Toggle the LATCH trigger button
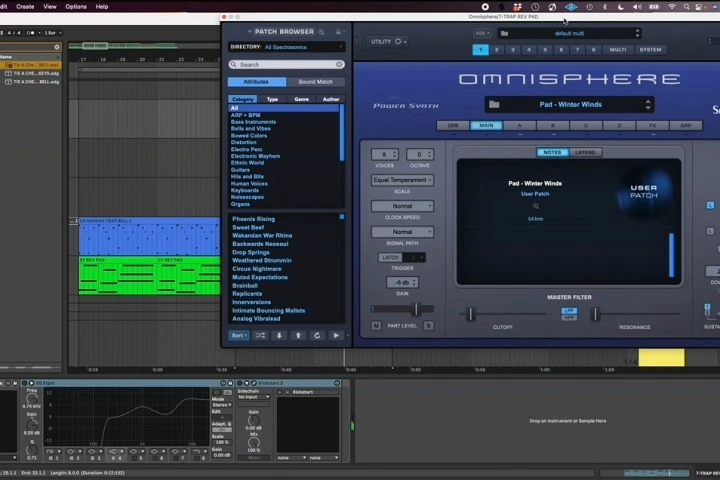This screenshot has height=480, width=720. pyautogui.click(x=390, y=257)
